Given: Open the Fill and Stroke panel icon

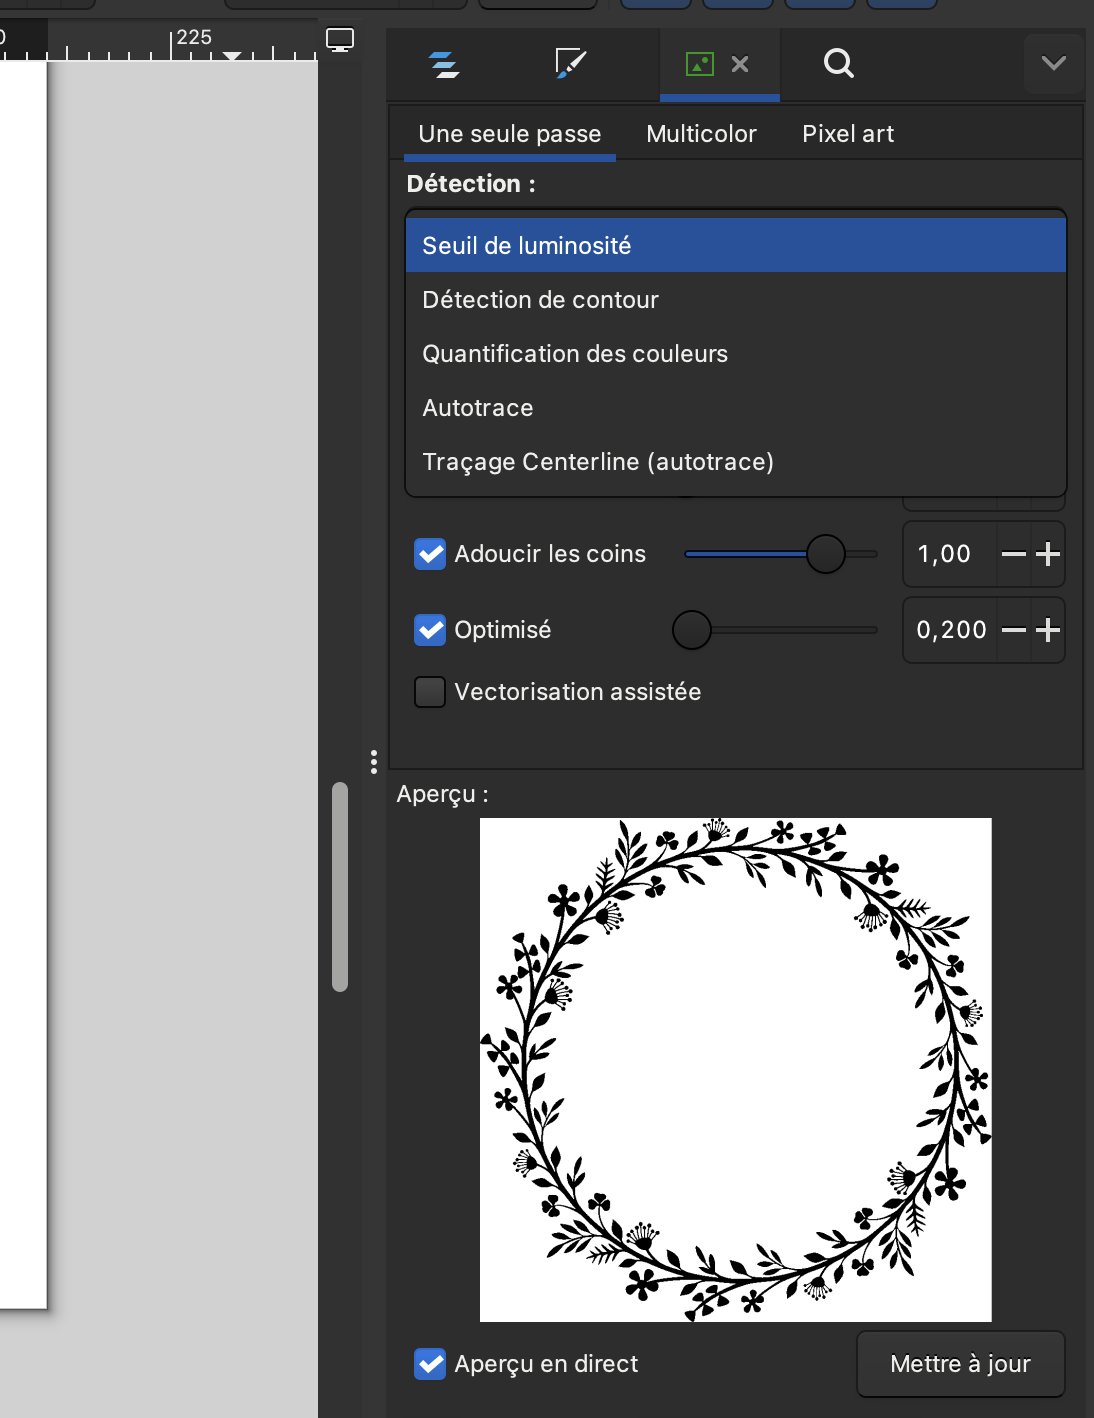Looking at the screenshot, I should pos(570,64).
